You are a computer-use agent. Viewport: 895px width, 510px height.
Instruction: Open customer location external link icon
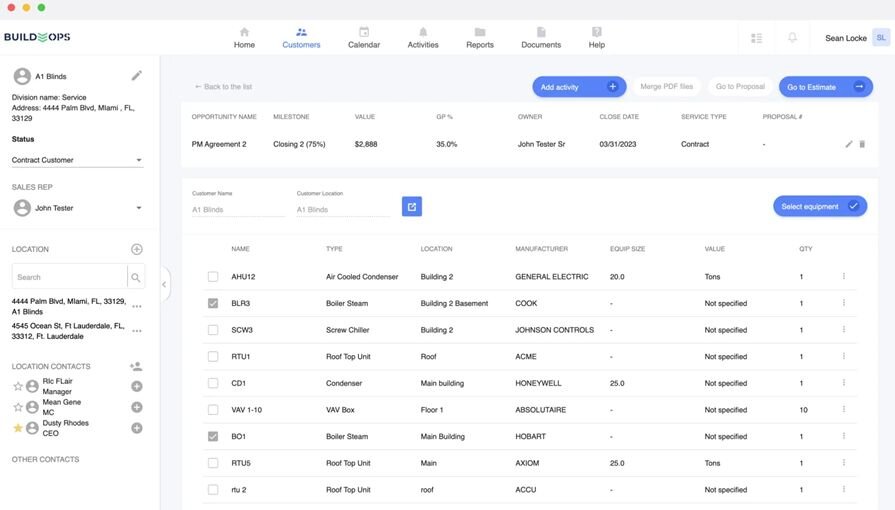[412, 206]
